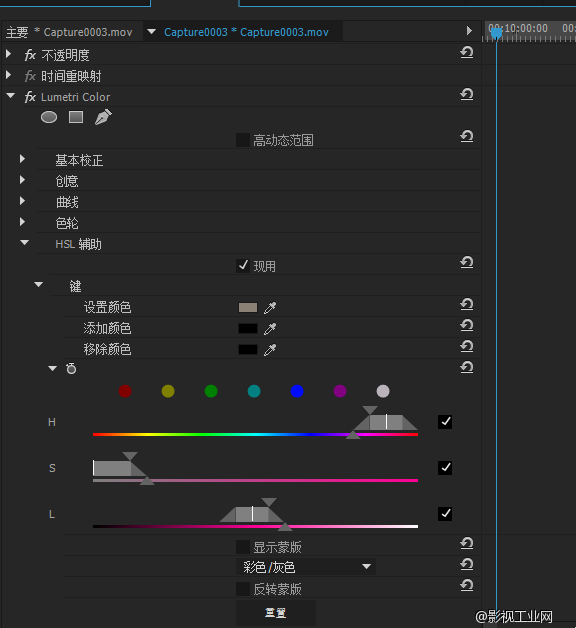The image size is (576, 628).
Task: Toggle fx switch for Lumetri Color
Action: 30,97
